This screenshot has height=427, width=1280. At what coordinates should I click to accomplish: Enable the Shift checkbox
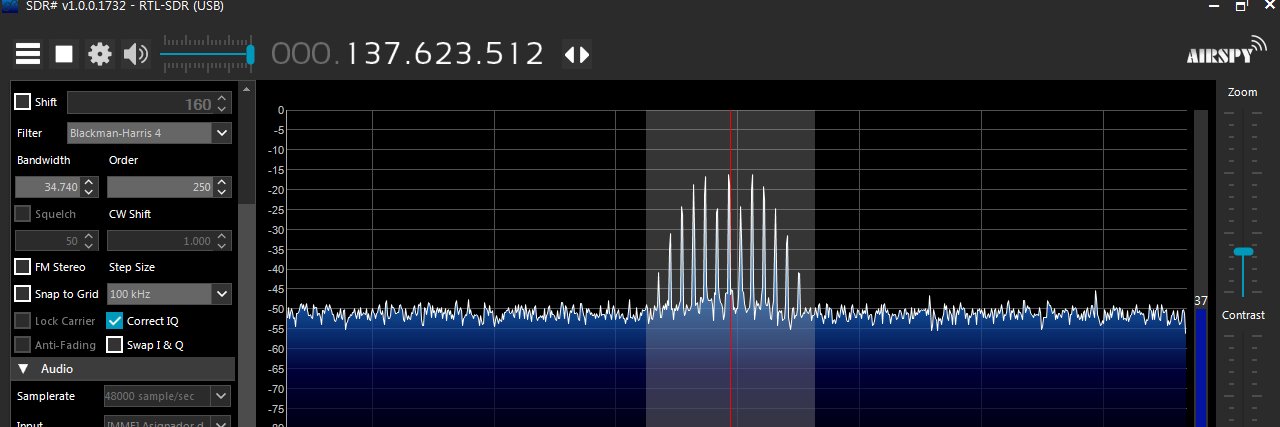[22, 102]
